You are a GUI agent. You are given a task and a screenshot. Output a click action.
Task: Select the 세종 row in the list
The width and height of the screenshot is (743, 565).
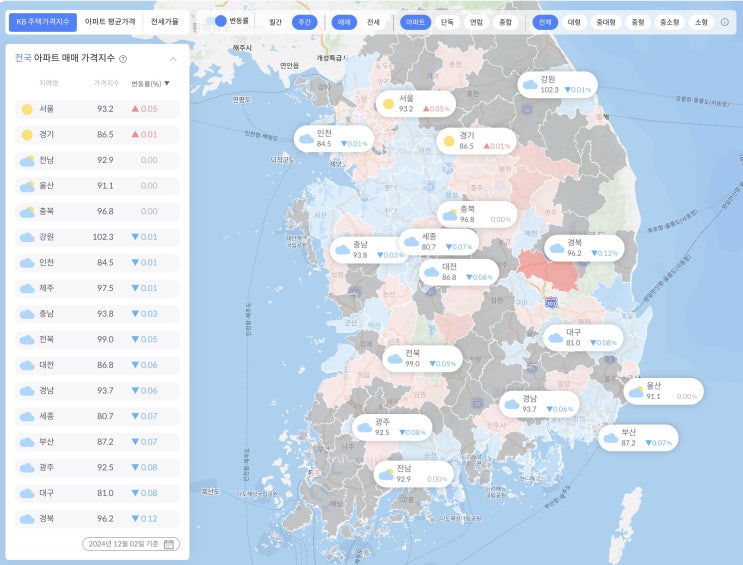coord(98,416)
